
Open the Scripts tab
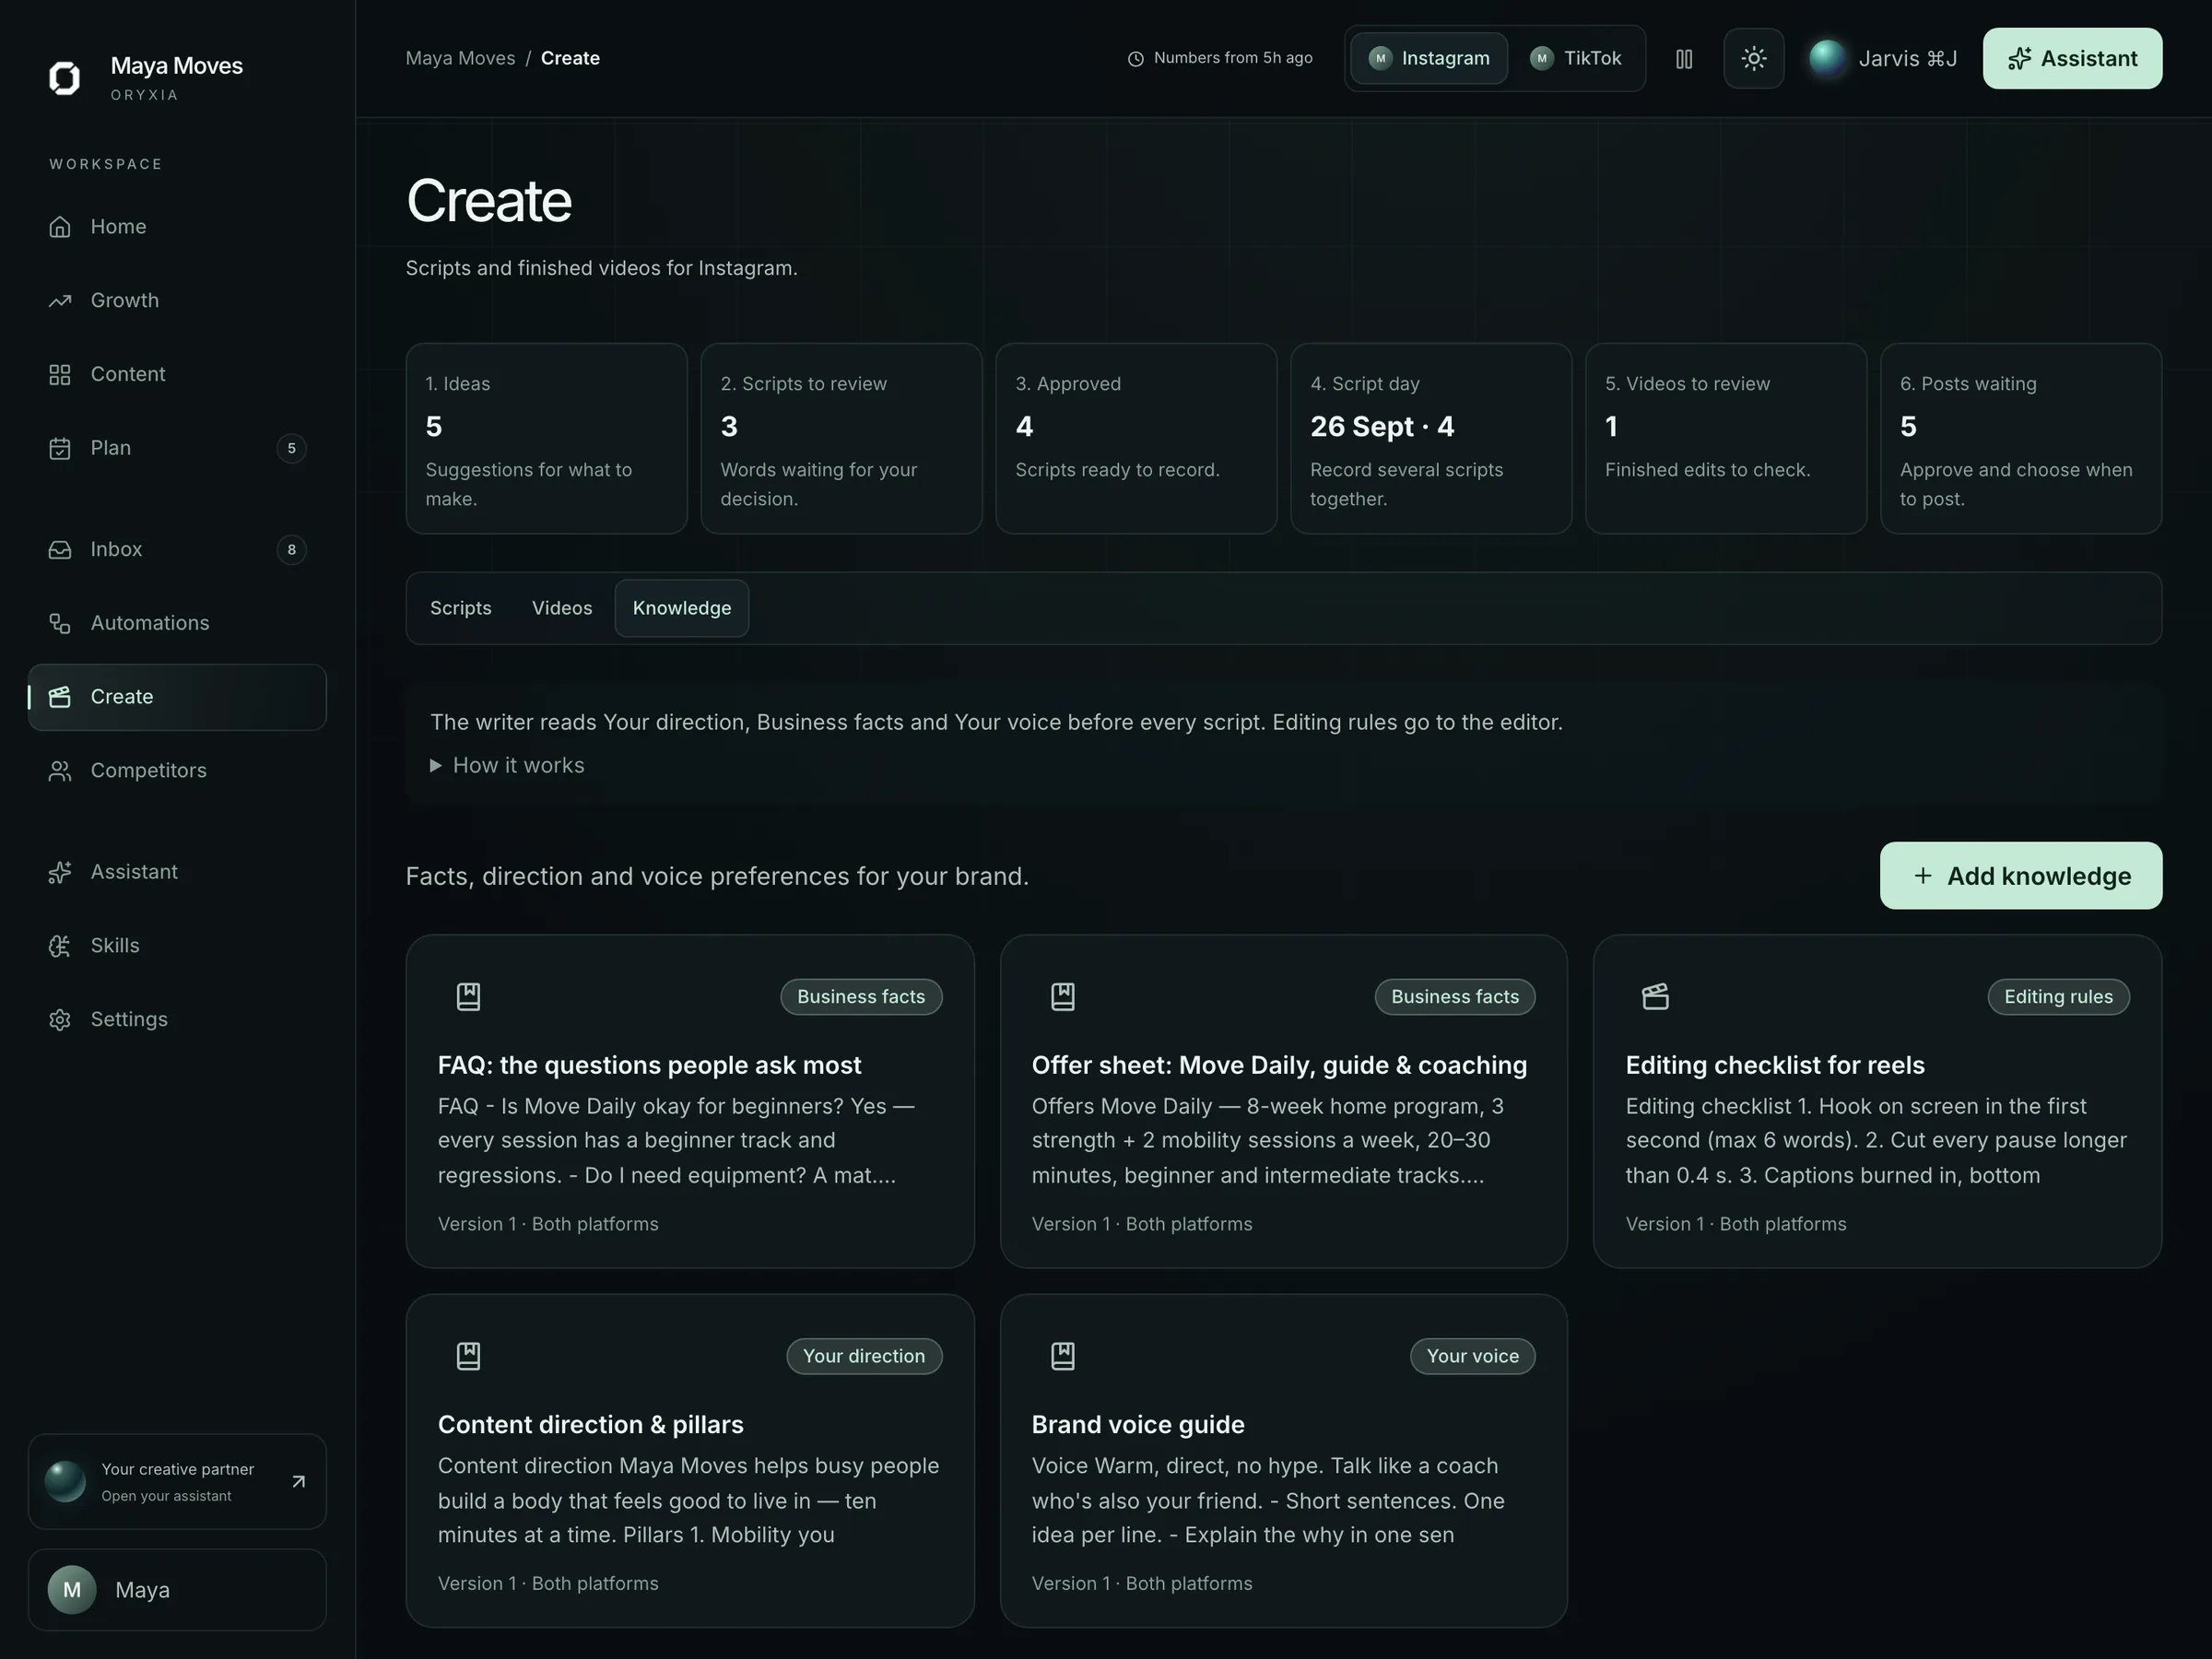tap(460, 608)
